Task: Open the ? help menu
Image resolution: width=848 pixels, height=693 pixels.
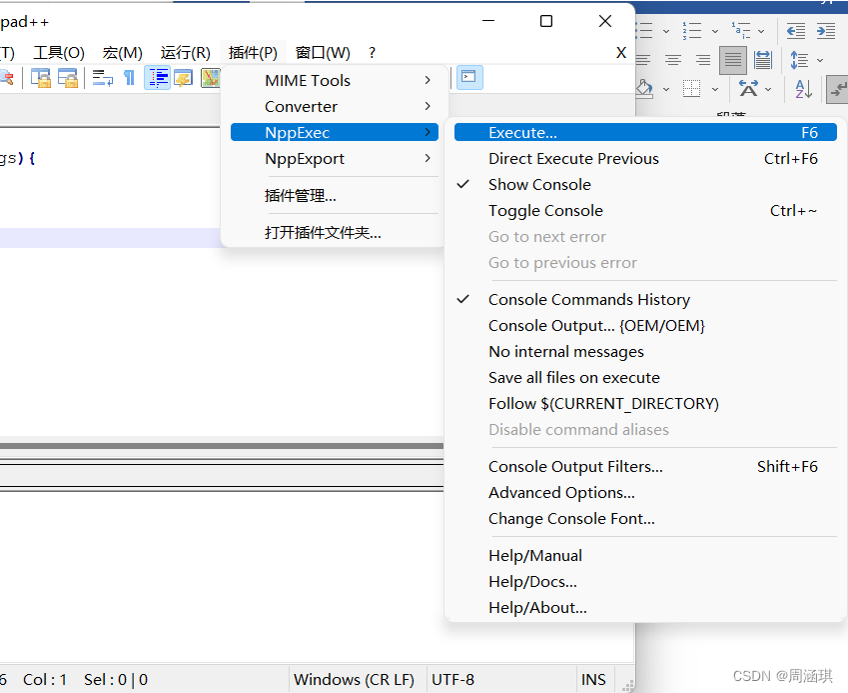Action: (x=372, y=52)
